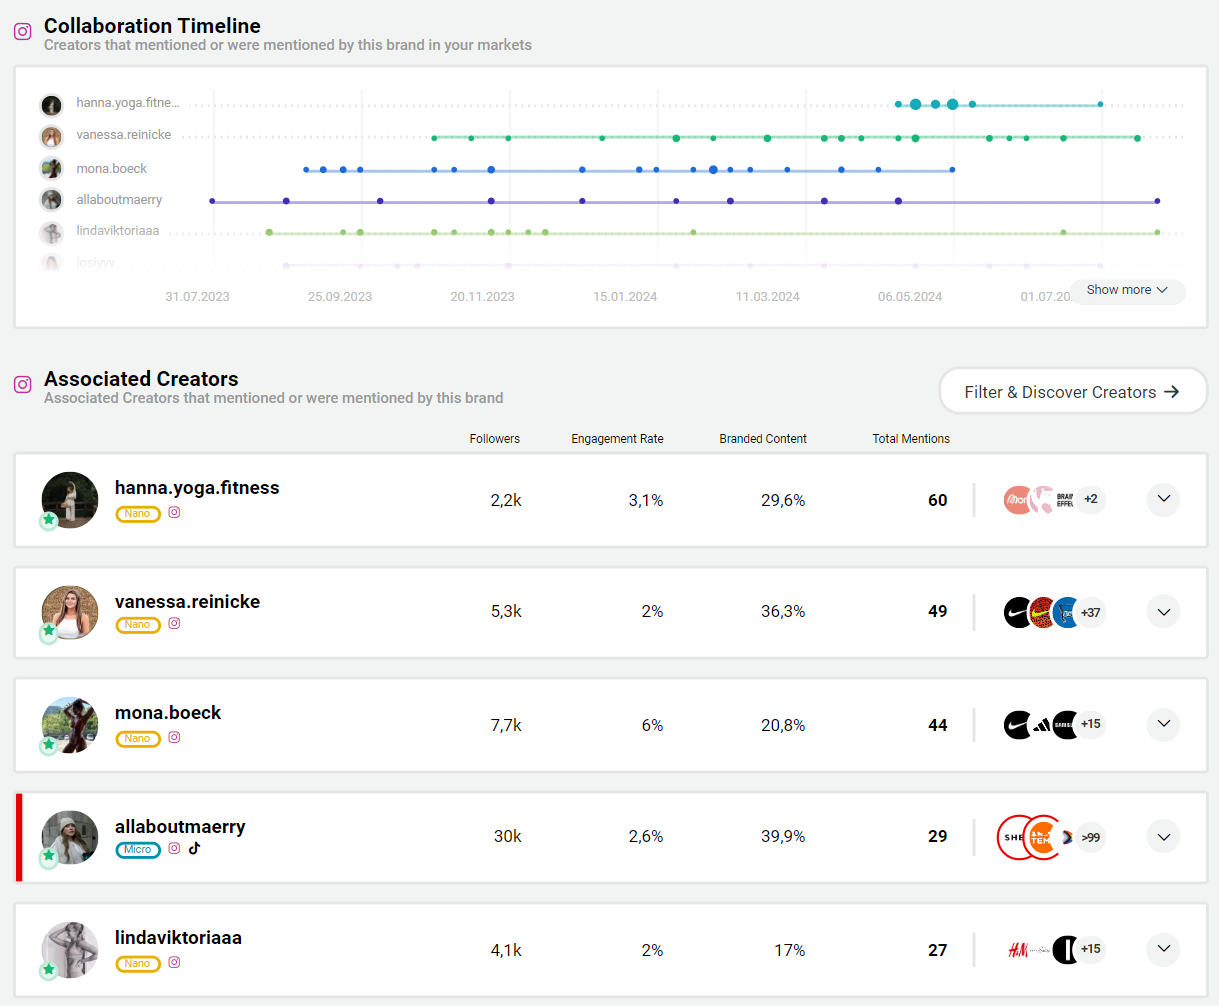Screen dimensions: 1219x1006
Task: Sort by Engagement Rate column header
Action: click(x=617, y=439)
